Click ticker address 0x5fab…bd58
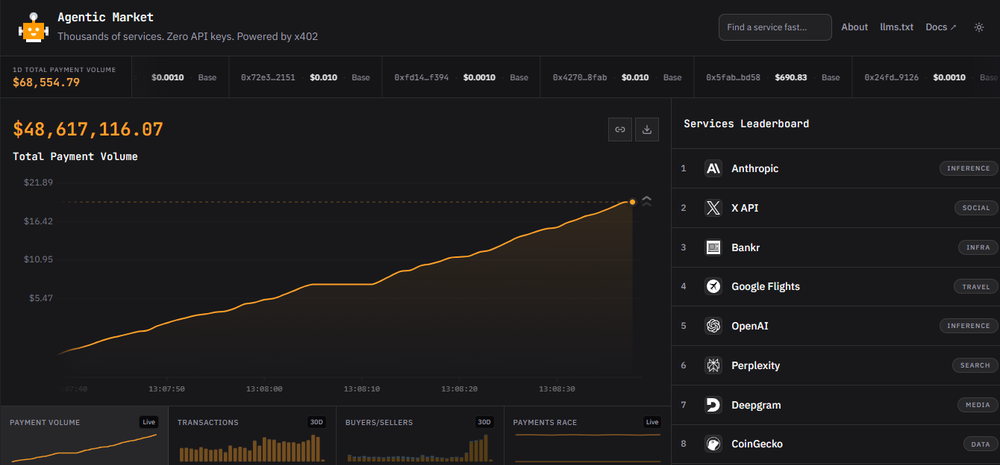The width and height of the screenshot is (1000, 465). coord(733,77)
